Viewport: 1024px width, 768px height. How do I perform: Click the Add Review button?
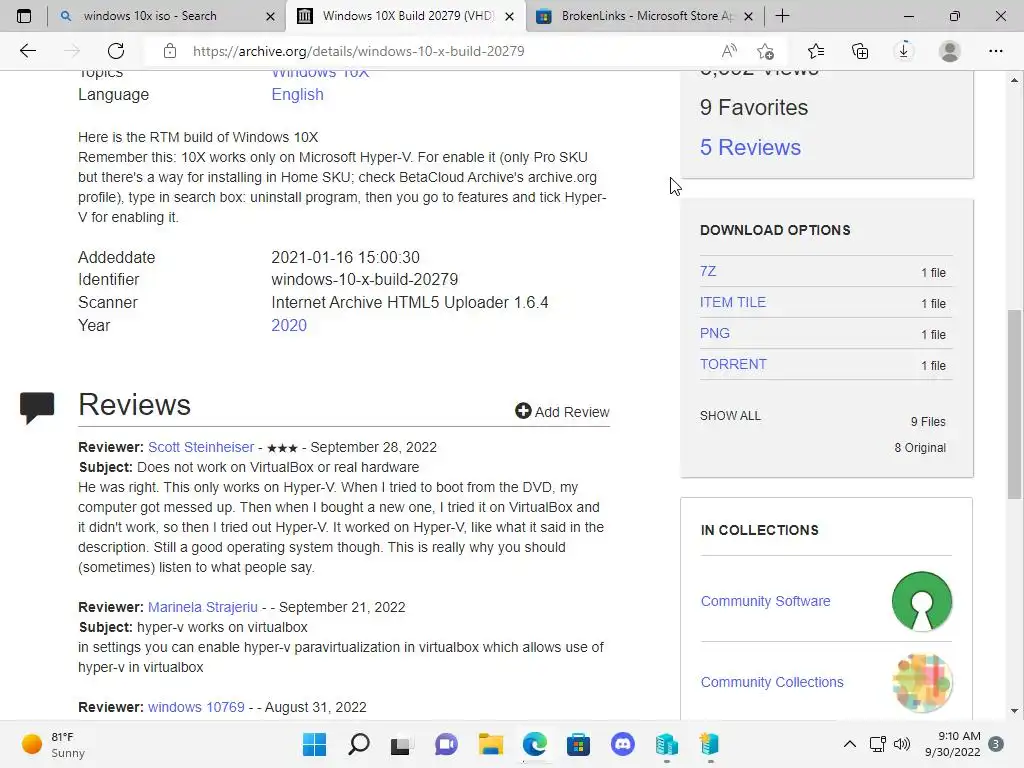[562, 411]
